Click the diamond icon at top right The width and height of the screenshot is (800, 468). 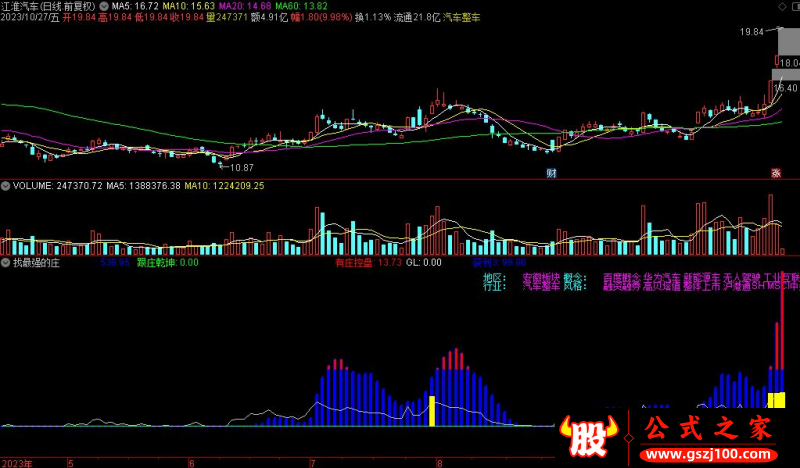pyautogui.click(x=782, y=6)
